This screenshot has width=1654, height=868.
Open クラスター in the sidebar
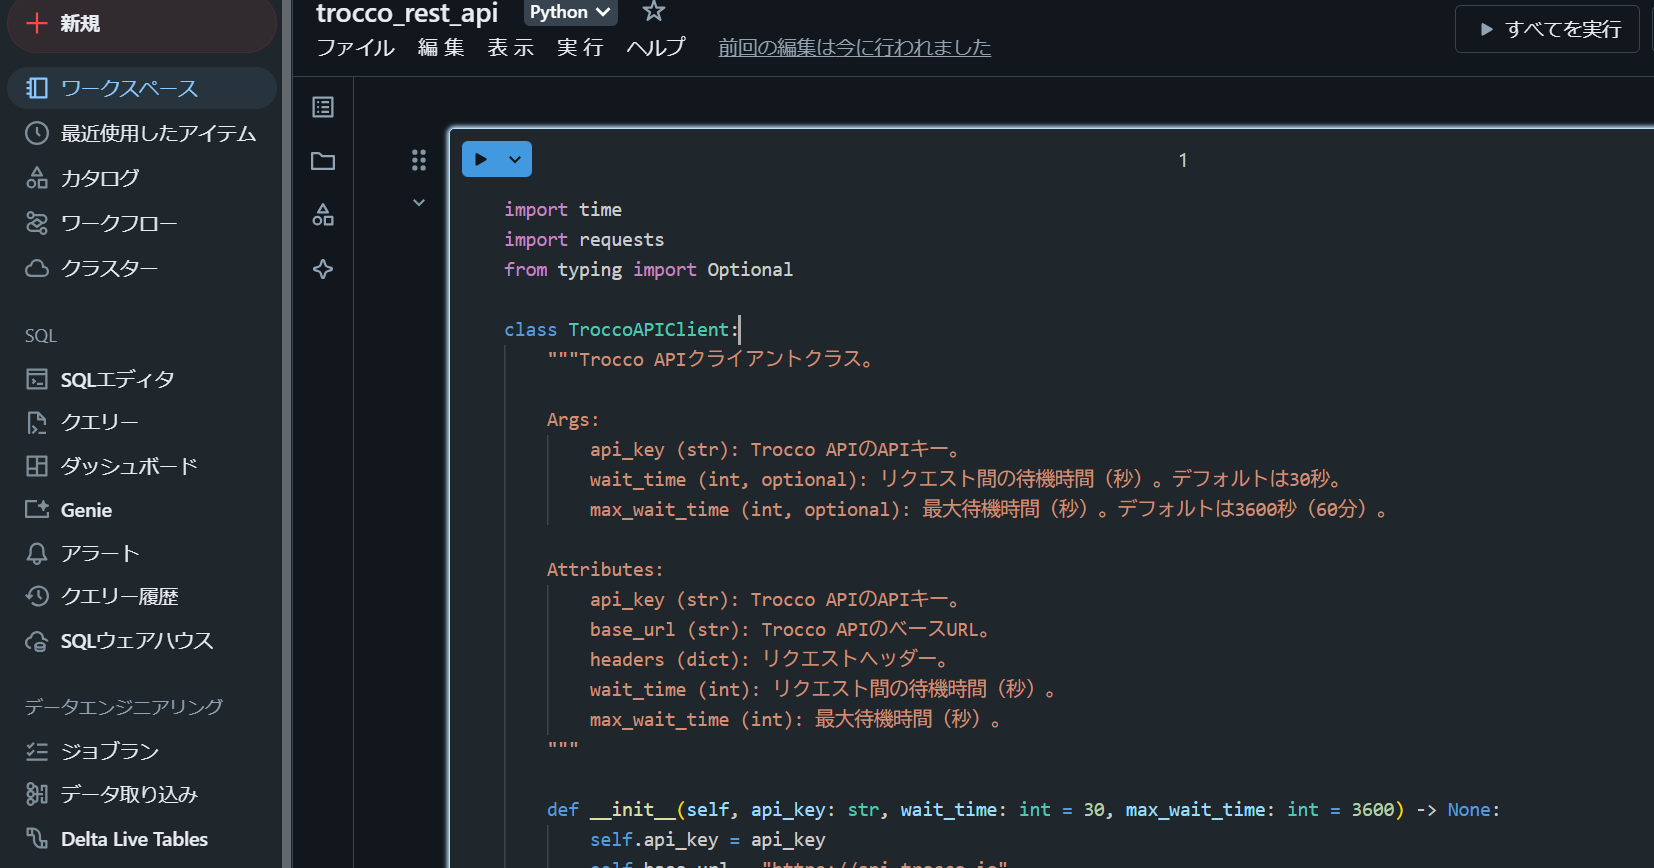[x=142, y=268]
